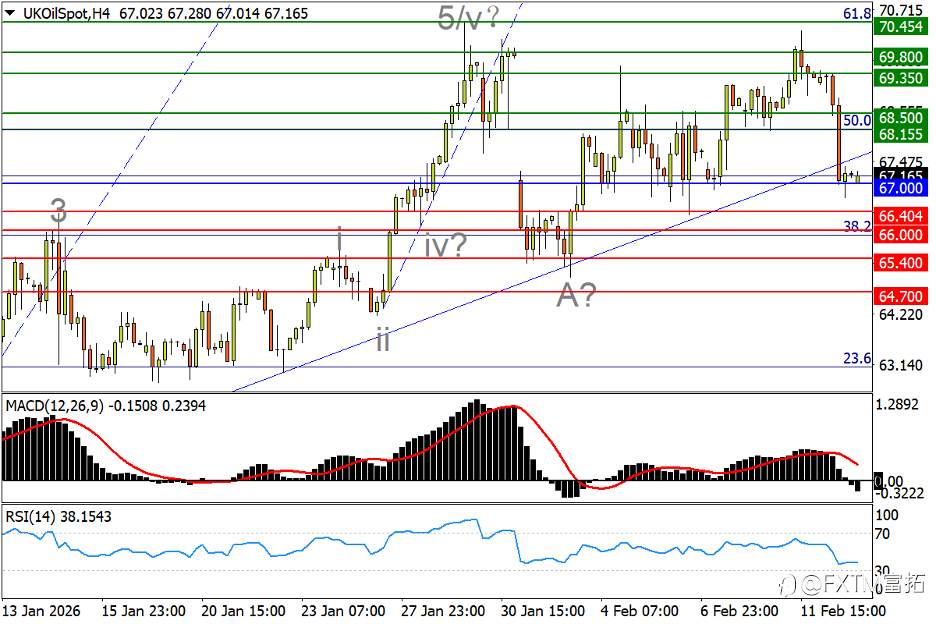Image resolution: width=936 pixels, height=624 pixels.
Task: Select the 69.800 green price label
Action: click(901, 57)
